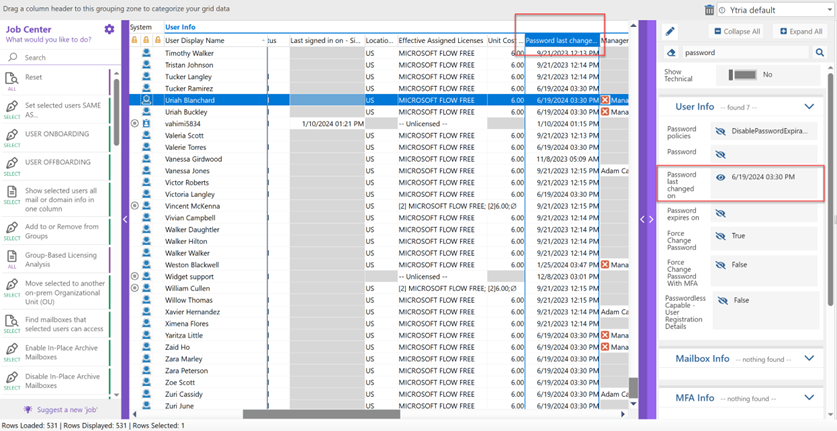
Task: Click icon for Group-Based Licensing Analysis
Action: (x=11, y=256)
